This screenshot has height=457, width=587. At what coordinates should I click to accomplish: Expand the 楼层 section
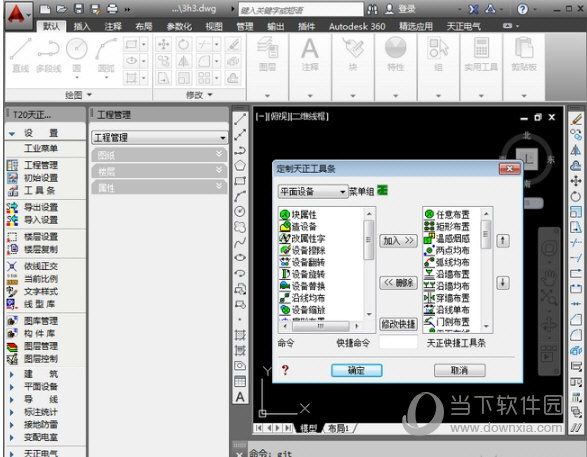point(159,171)
